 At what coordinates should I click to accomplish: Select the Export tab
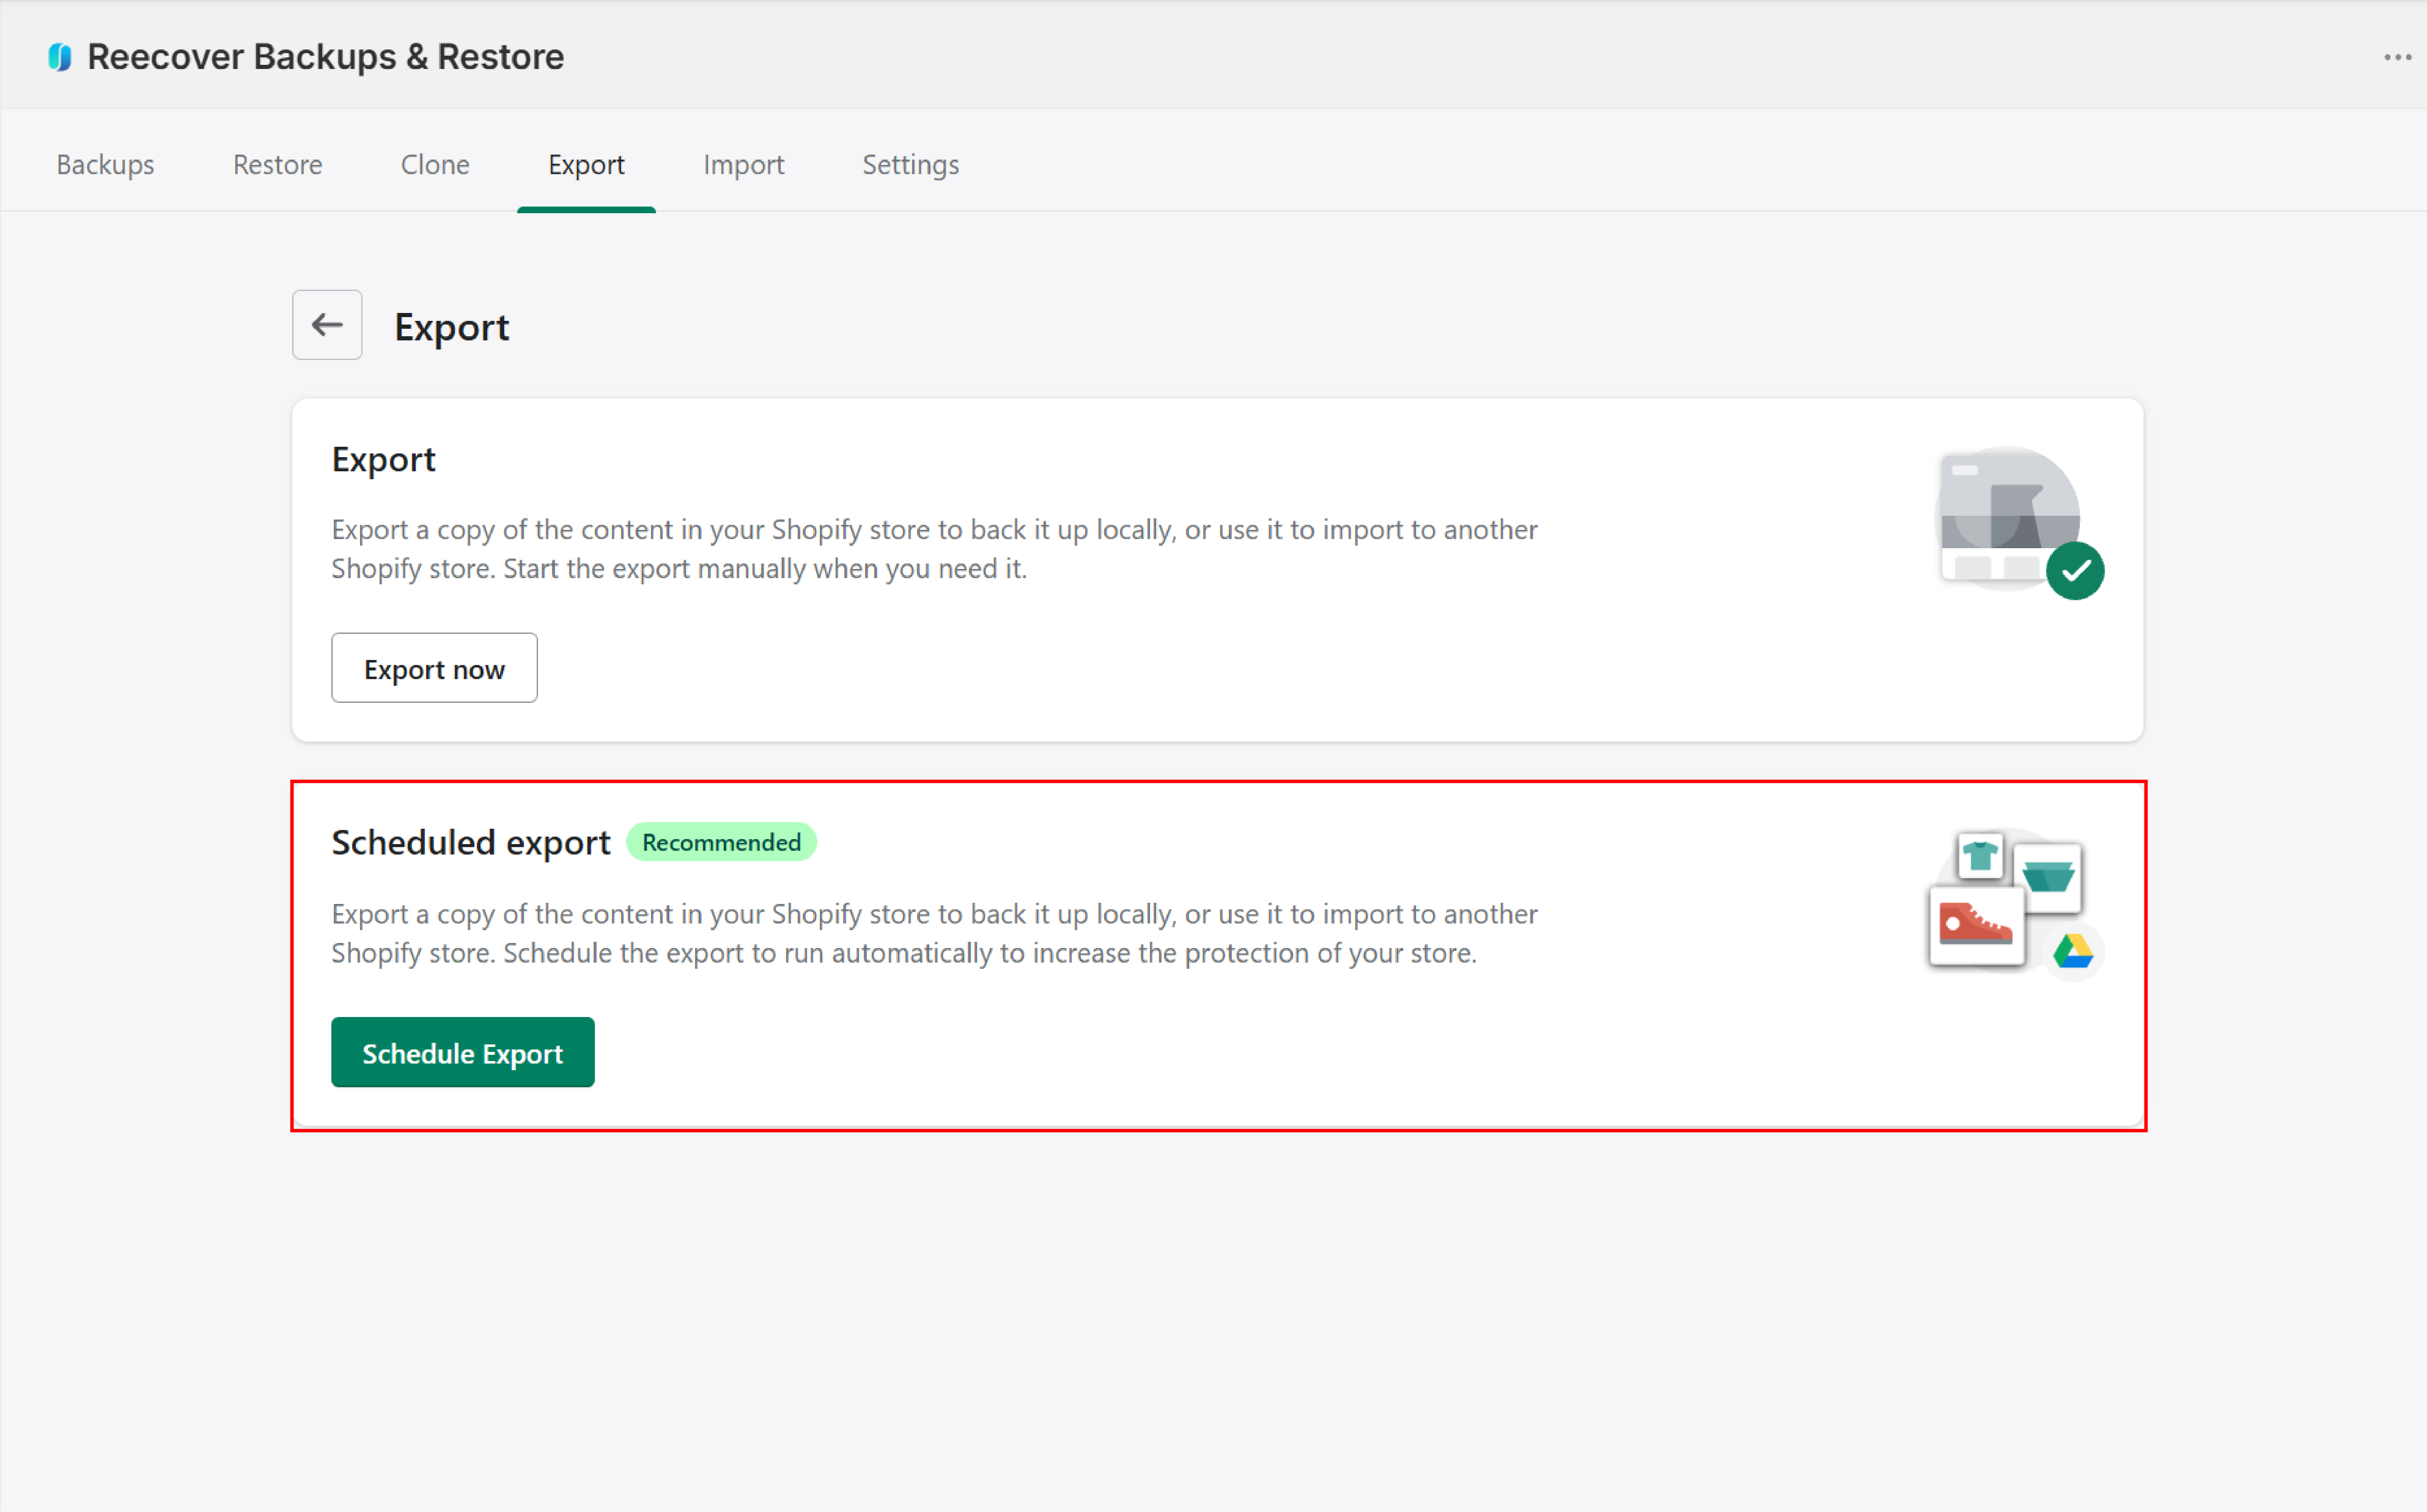tap(586, 164)
